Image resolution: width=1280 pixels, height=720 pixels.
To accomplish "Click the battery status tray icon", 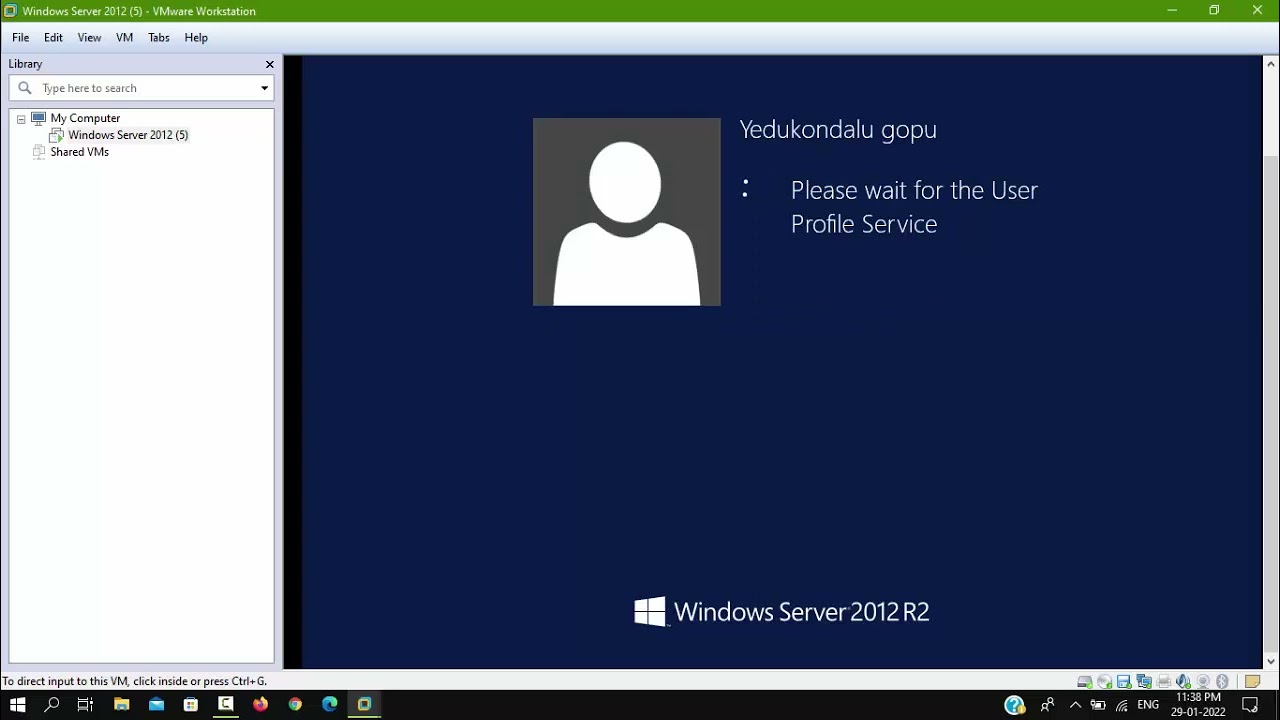I will (1098, 705).
